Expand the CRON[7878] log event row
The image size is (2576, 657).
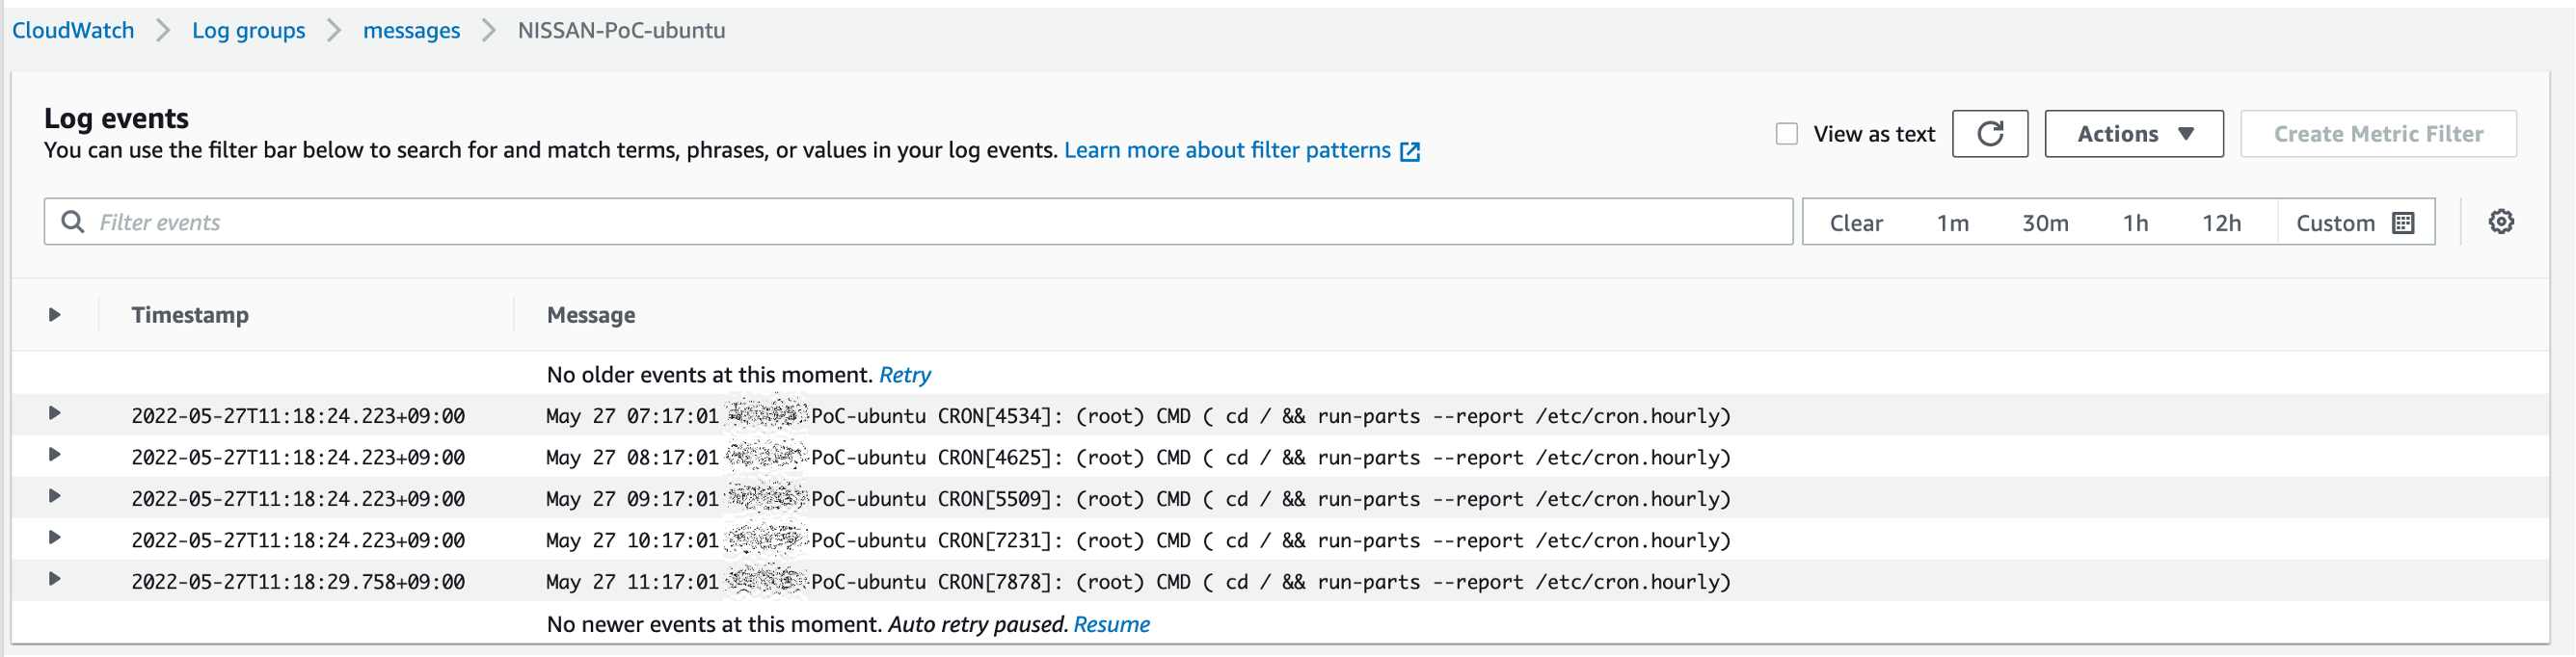pos(55,580)
